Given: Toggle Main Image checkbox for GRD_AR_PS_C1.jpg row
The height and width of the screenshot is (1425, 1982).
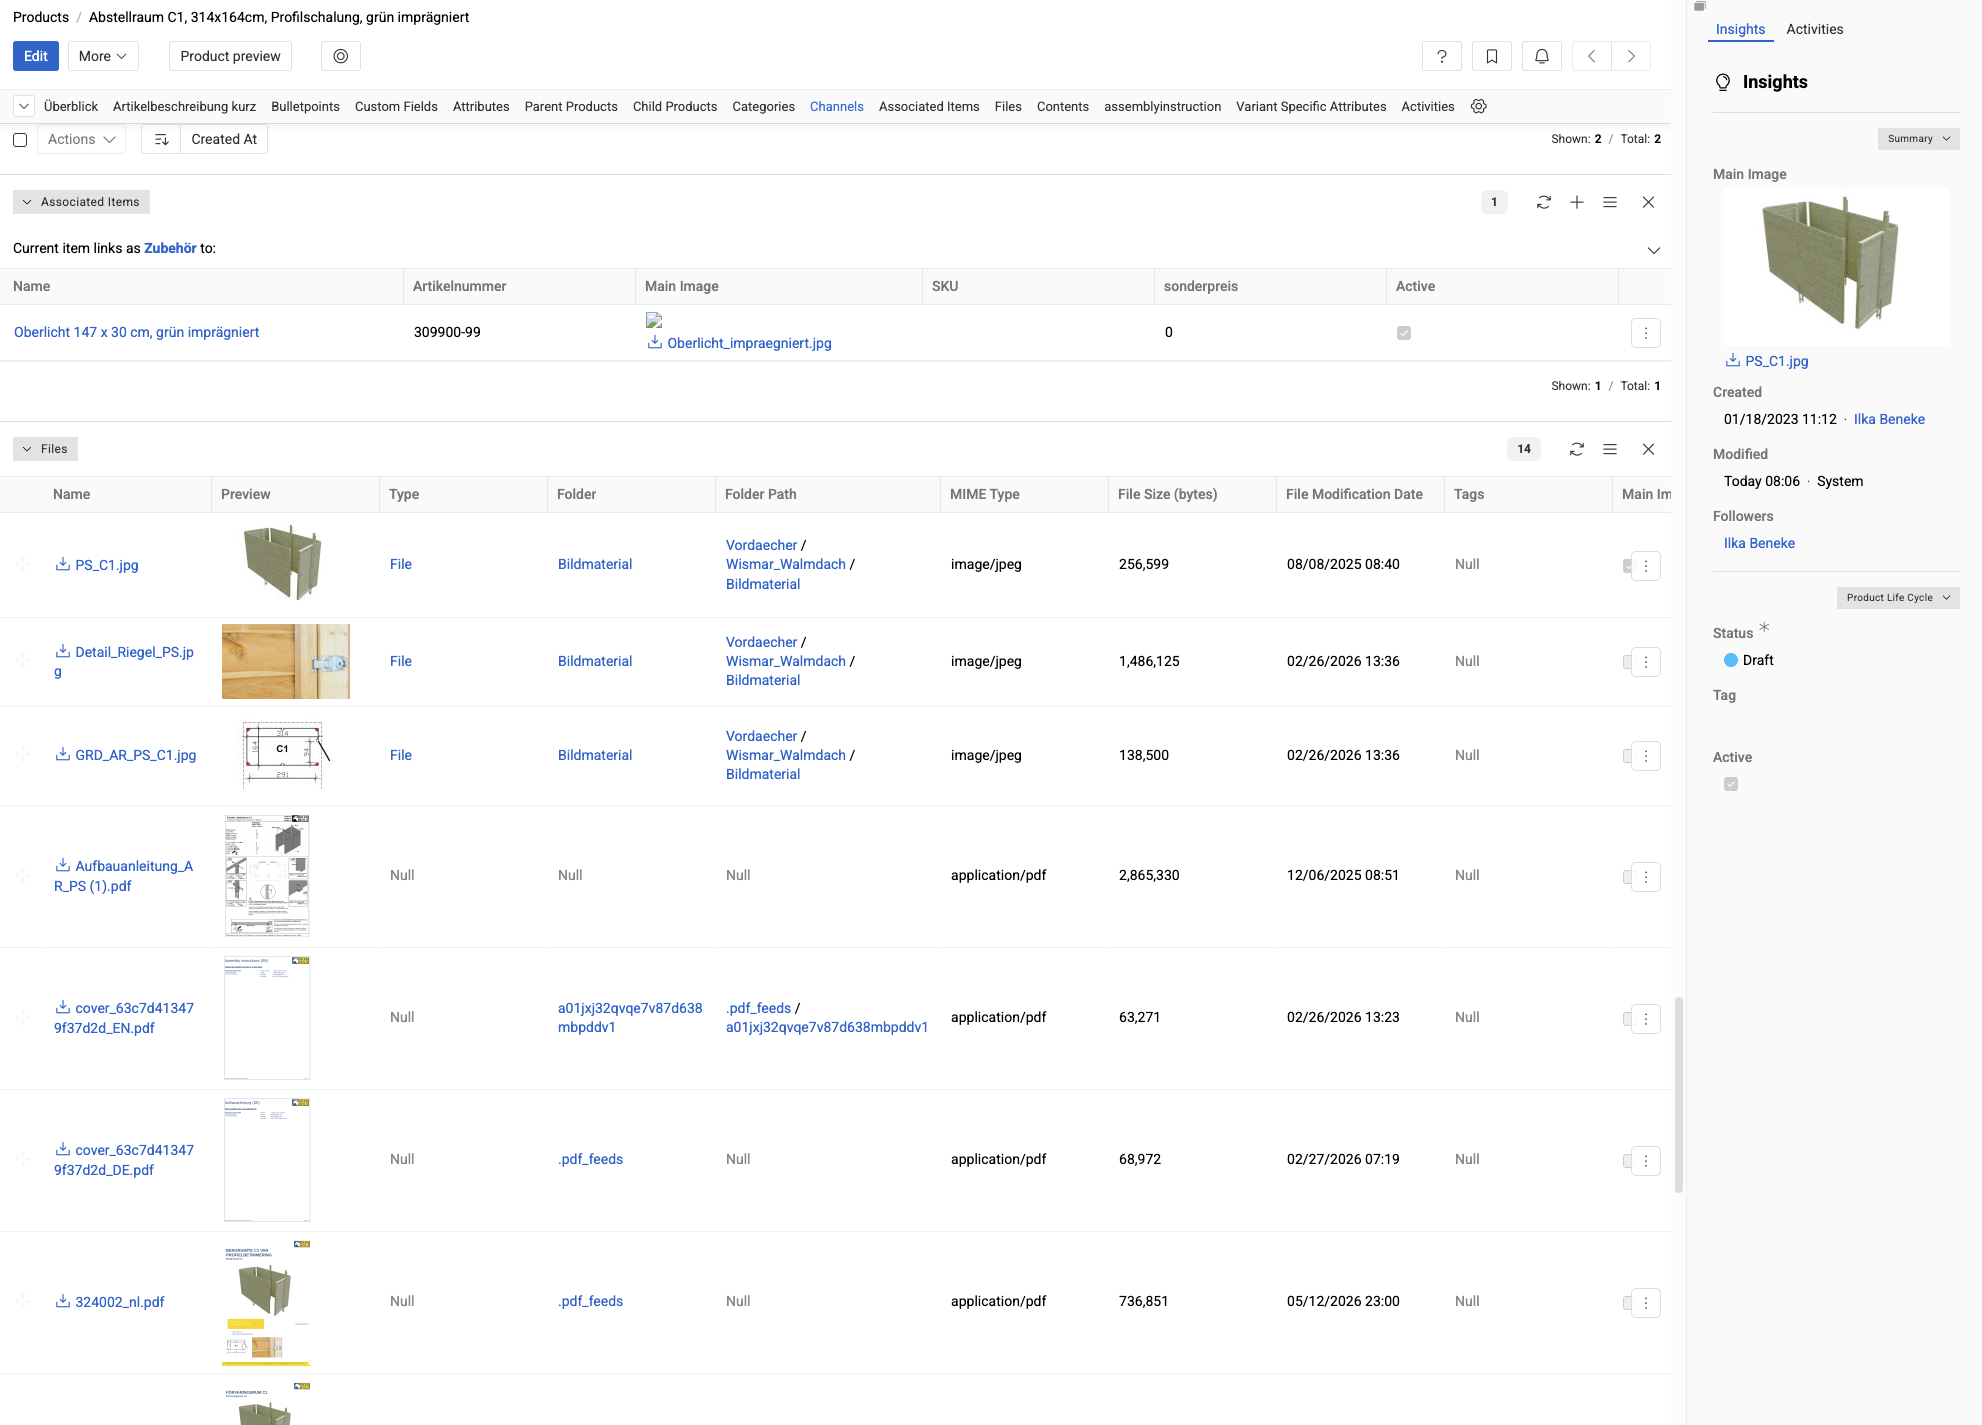Looking at the screenshot, I should [1627, 756].
